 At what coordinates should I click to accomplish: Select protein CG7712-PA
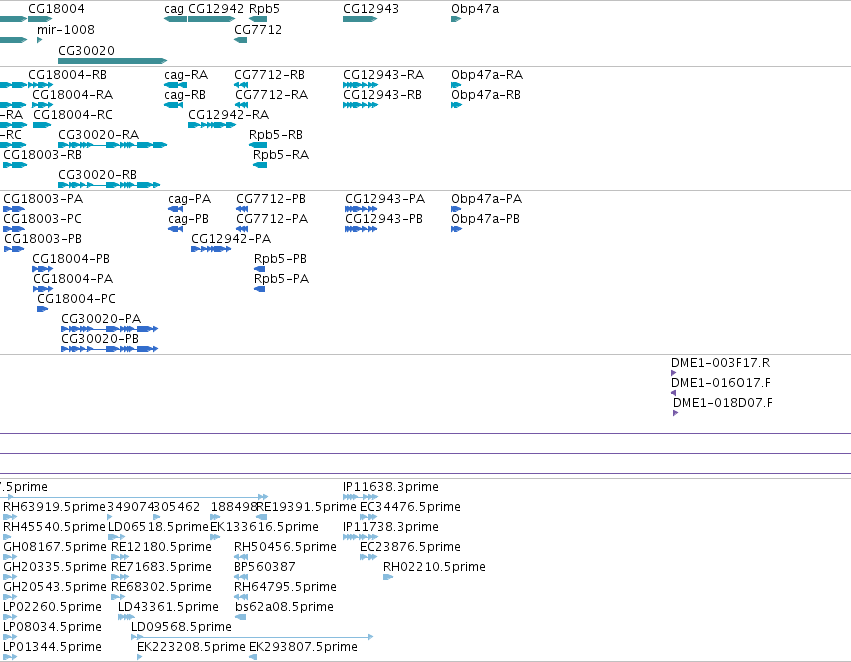click(272, 219)
